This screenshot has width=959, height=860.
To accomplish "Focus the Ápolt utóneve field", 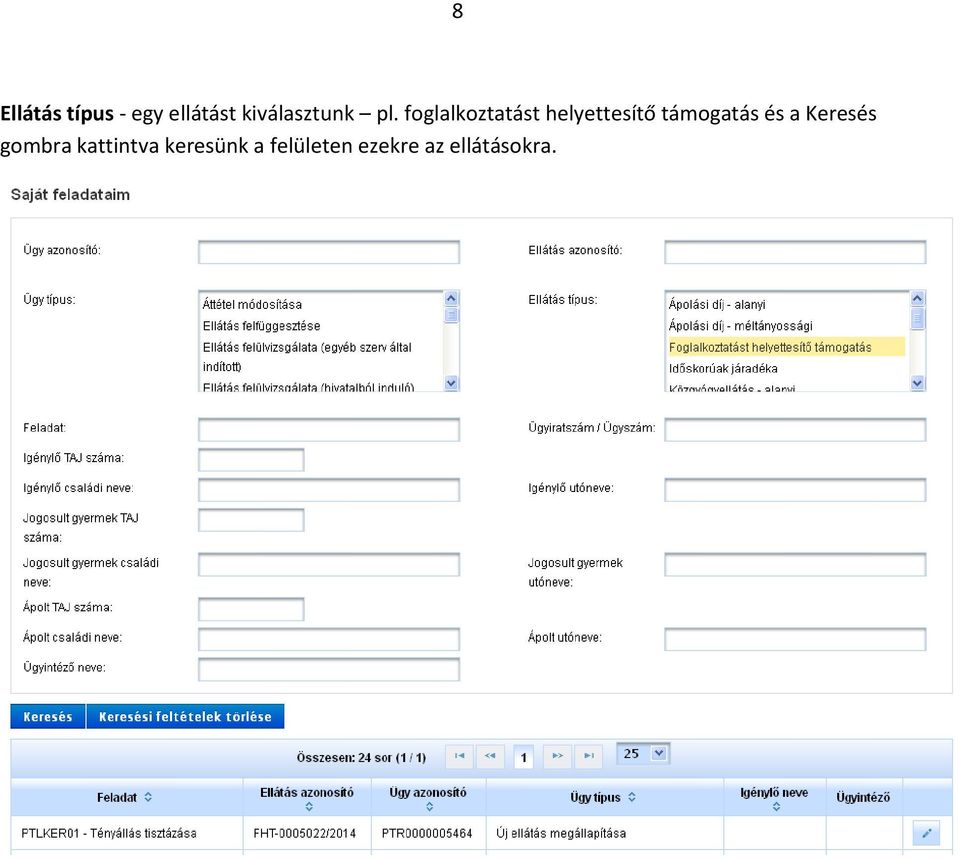I will 795,639.
